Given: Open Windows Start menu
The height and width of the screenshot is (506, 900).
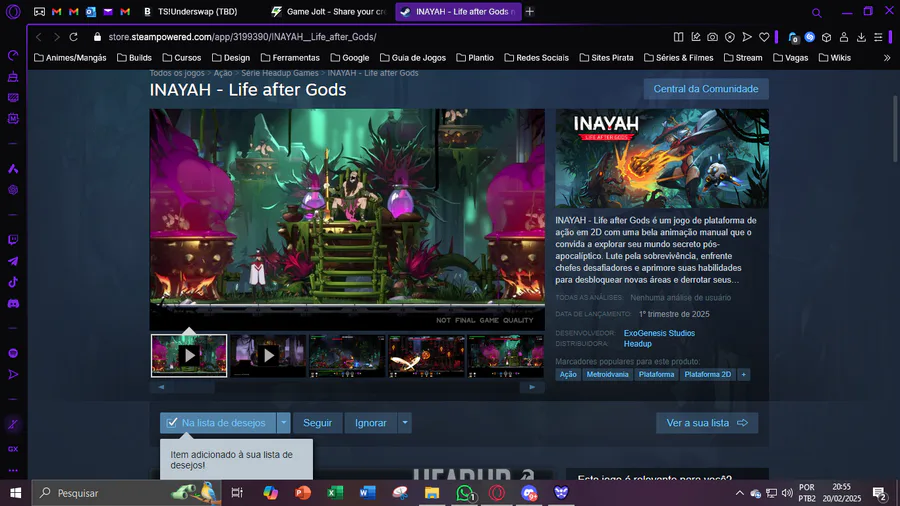Looking at the screenshot, I should pyautogui.click(x=15, y=493).
